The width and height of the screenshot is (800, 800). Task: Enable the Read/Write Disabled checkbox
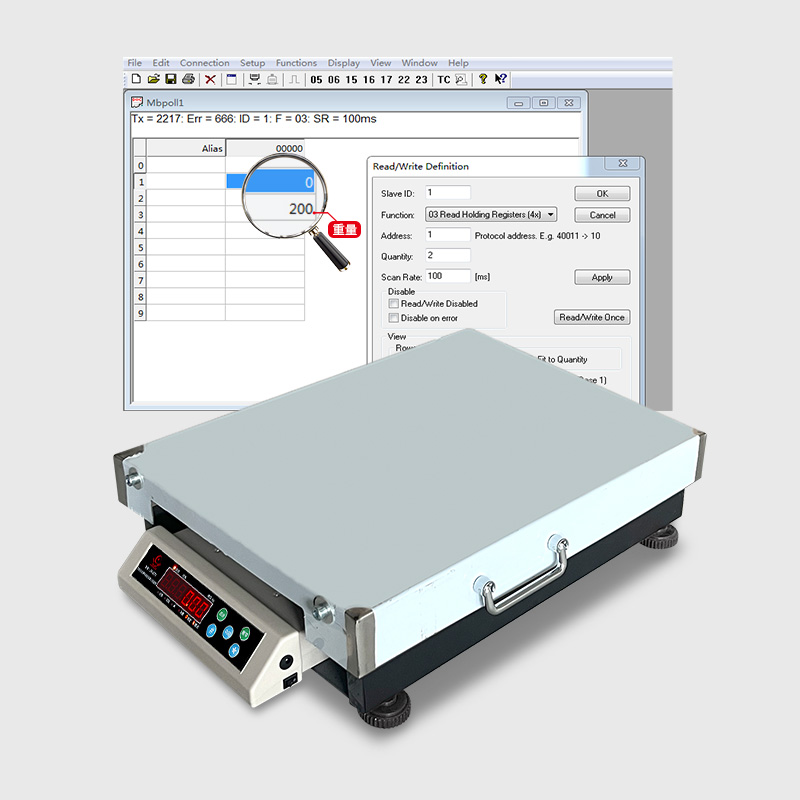pos(393,304)
